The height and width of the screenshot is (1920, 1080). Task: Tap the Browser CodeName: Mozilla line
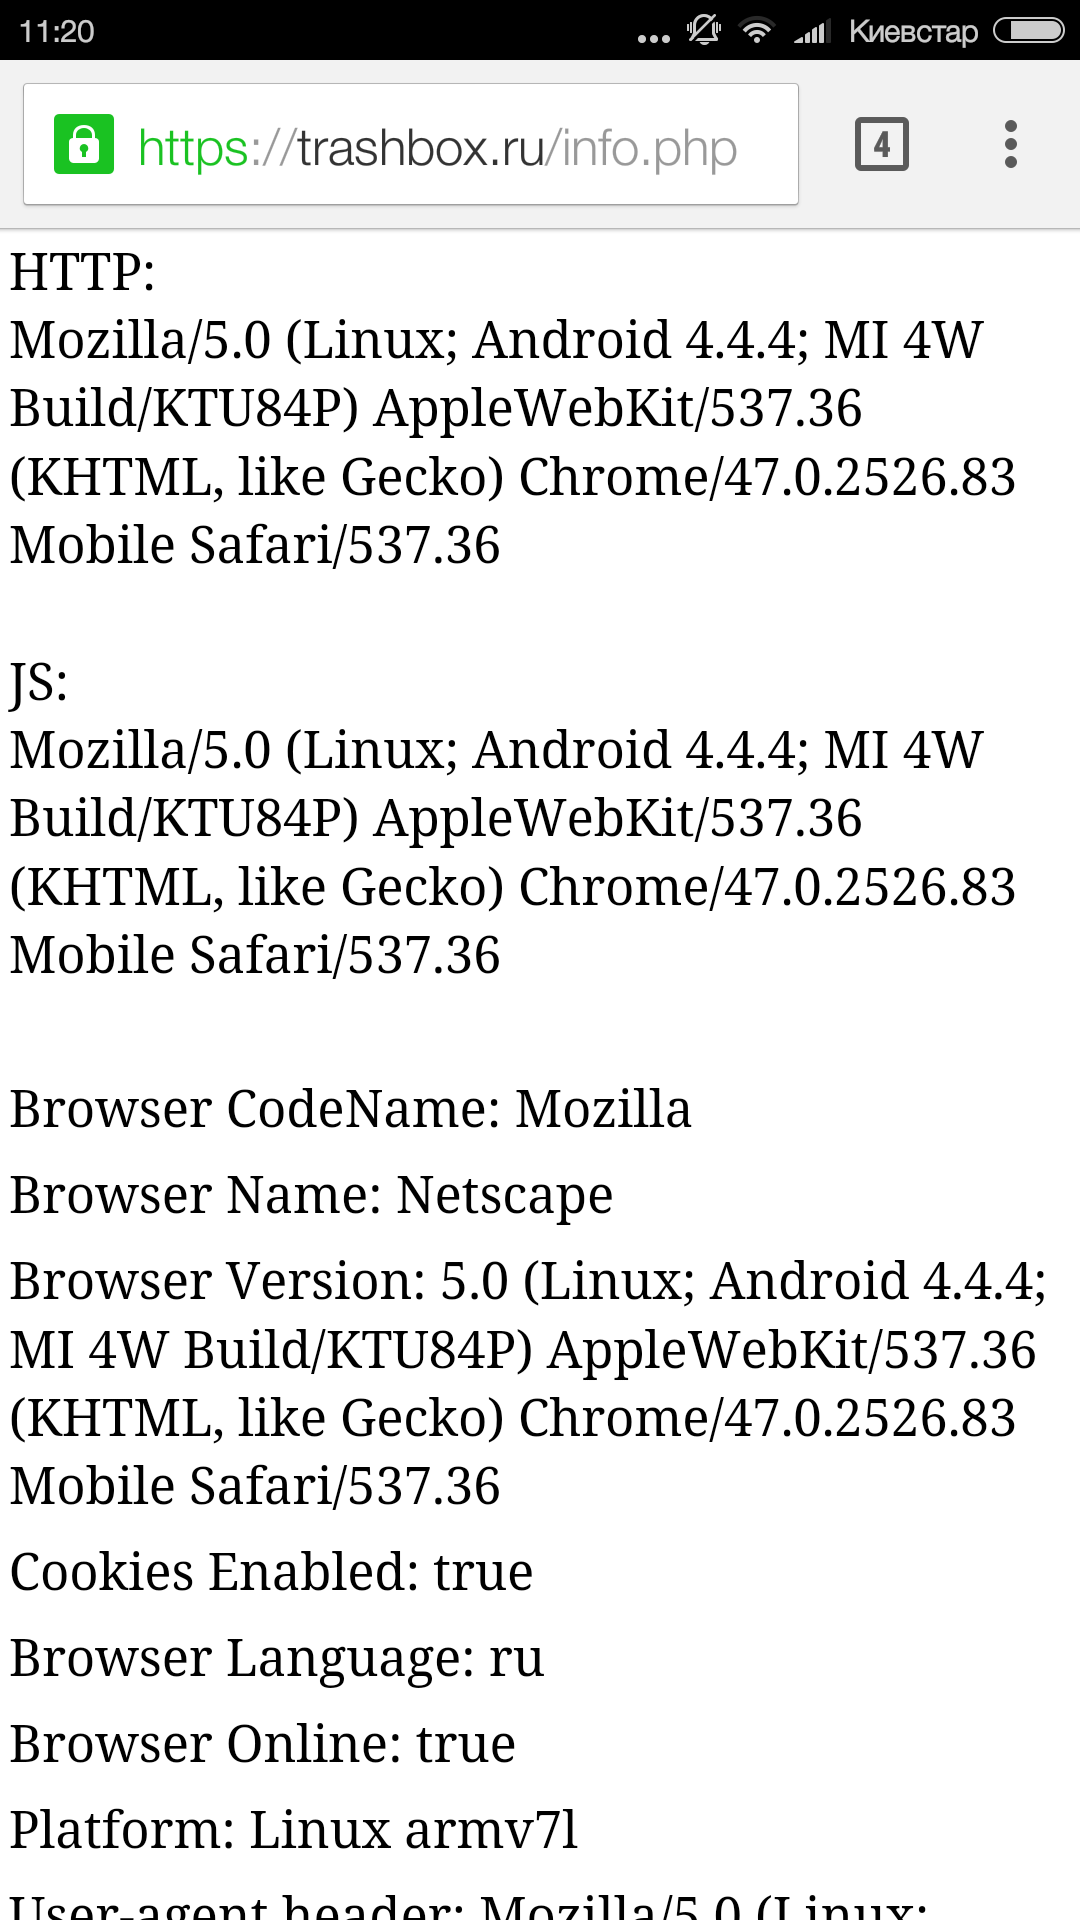351,1109
